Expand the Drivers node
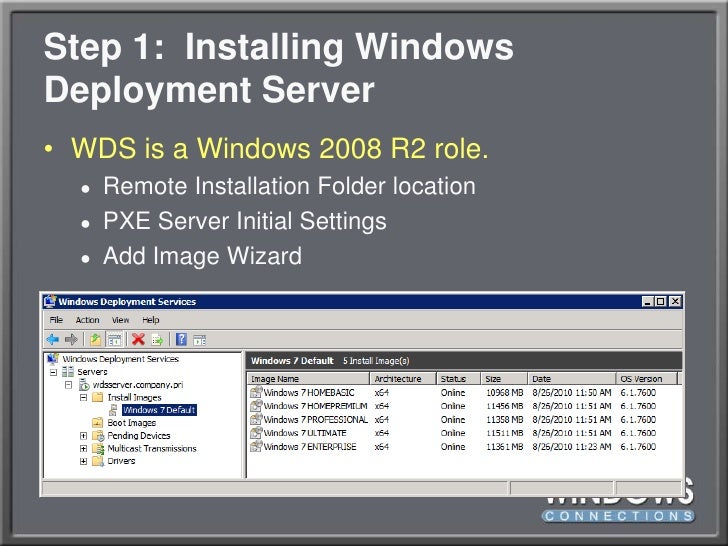 (84, 461)
